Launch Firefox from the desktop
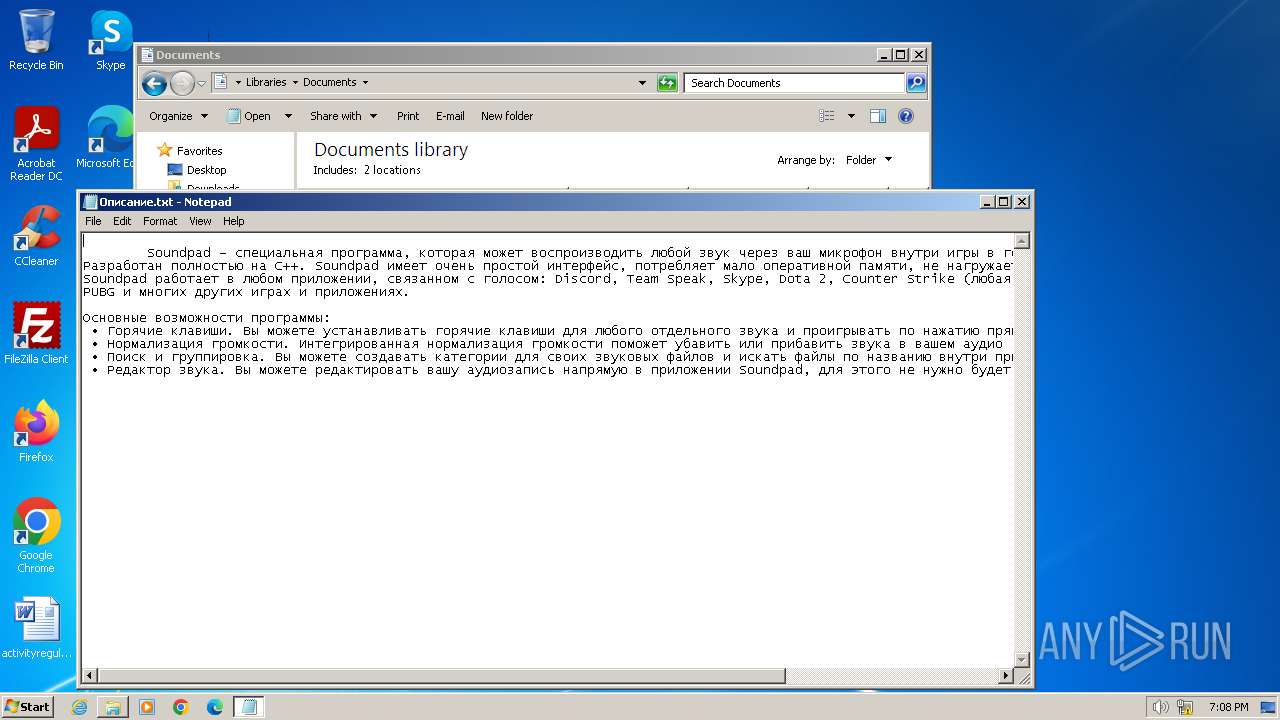This screenshot has width=1280, height=720. (x=36, y=432)
